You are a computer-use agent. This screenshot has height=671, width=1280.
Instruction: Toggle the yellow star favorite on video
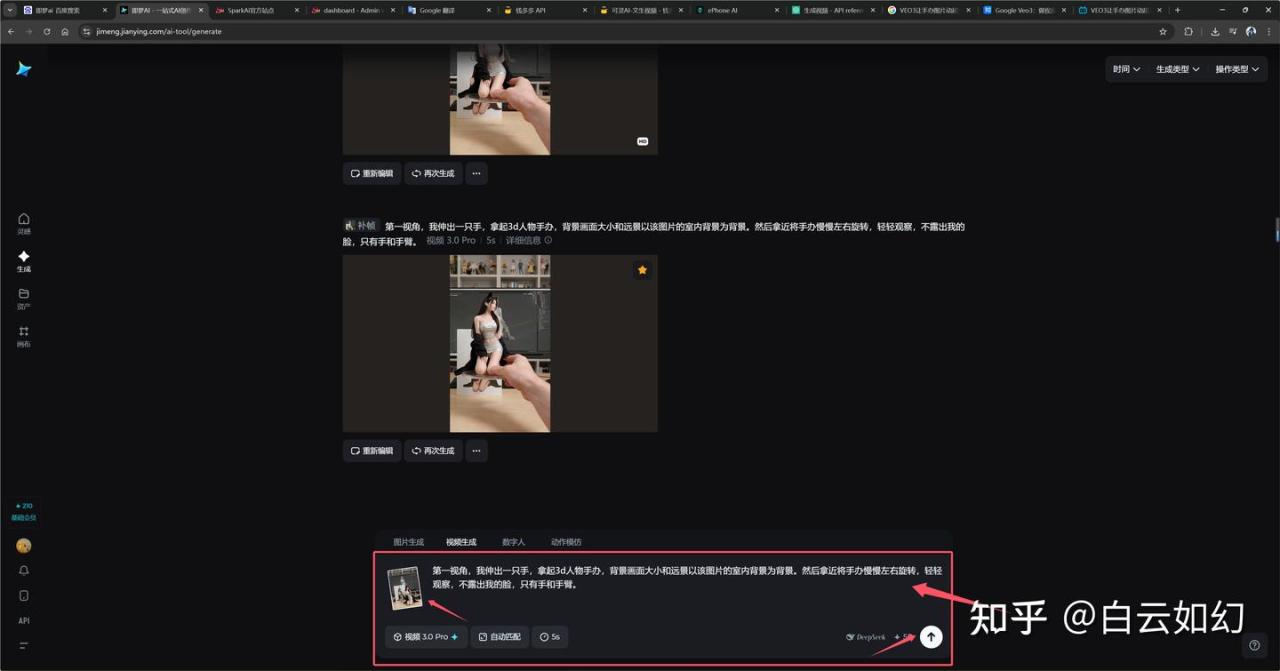point(642,270)
